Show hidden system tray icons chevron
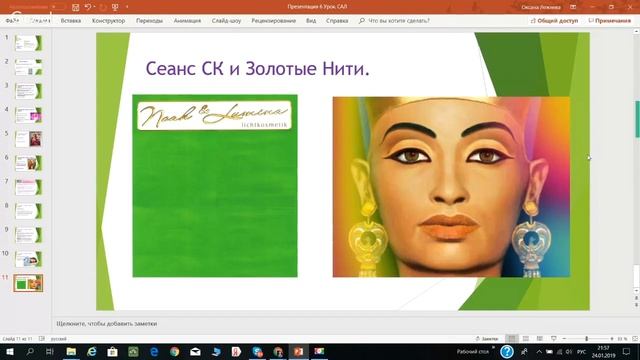 point(539,351)
